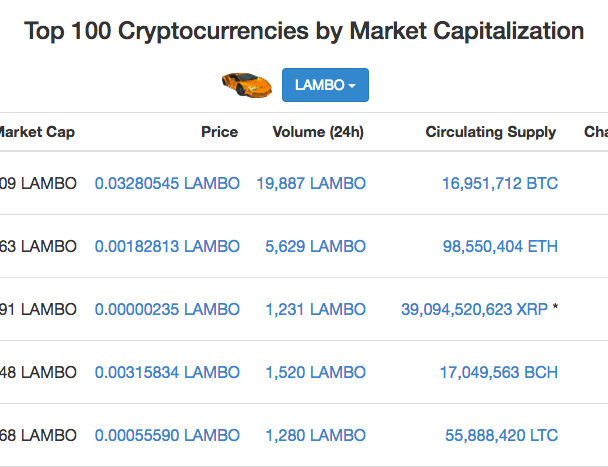The image size is (608, 467).
Task: Open the 39,094,520,623 XRP supply link
Action: click(x=474, y=310)
